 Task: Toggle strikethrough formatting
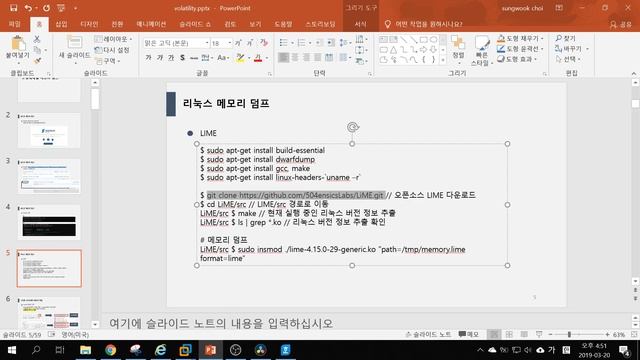coord(194,58)
